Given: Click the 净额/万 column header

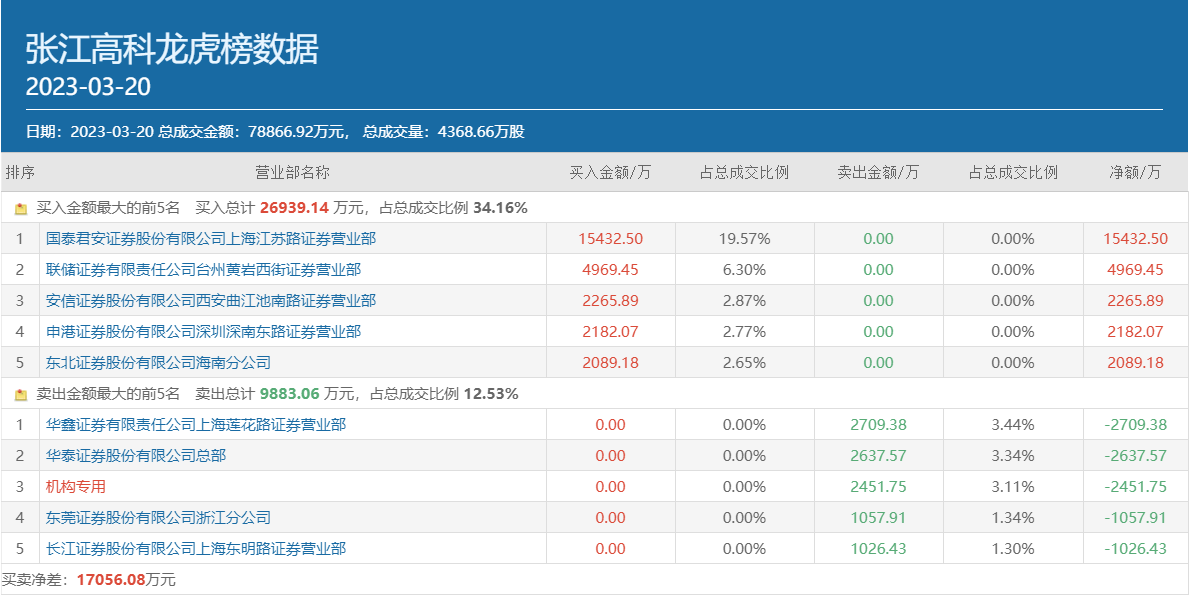Looking at the screenshot, I should (x=1135, y=173).
